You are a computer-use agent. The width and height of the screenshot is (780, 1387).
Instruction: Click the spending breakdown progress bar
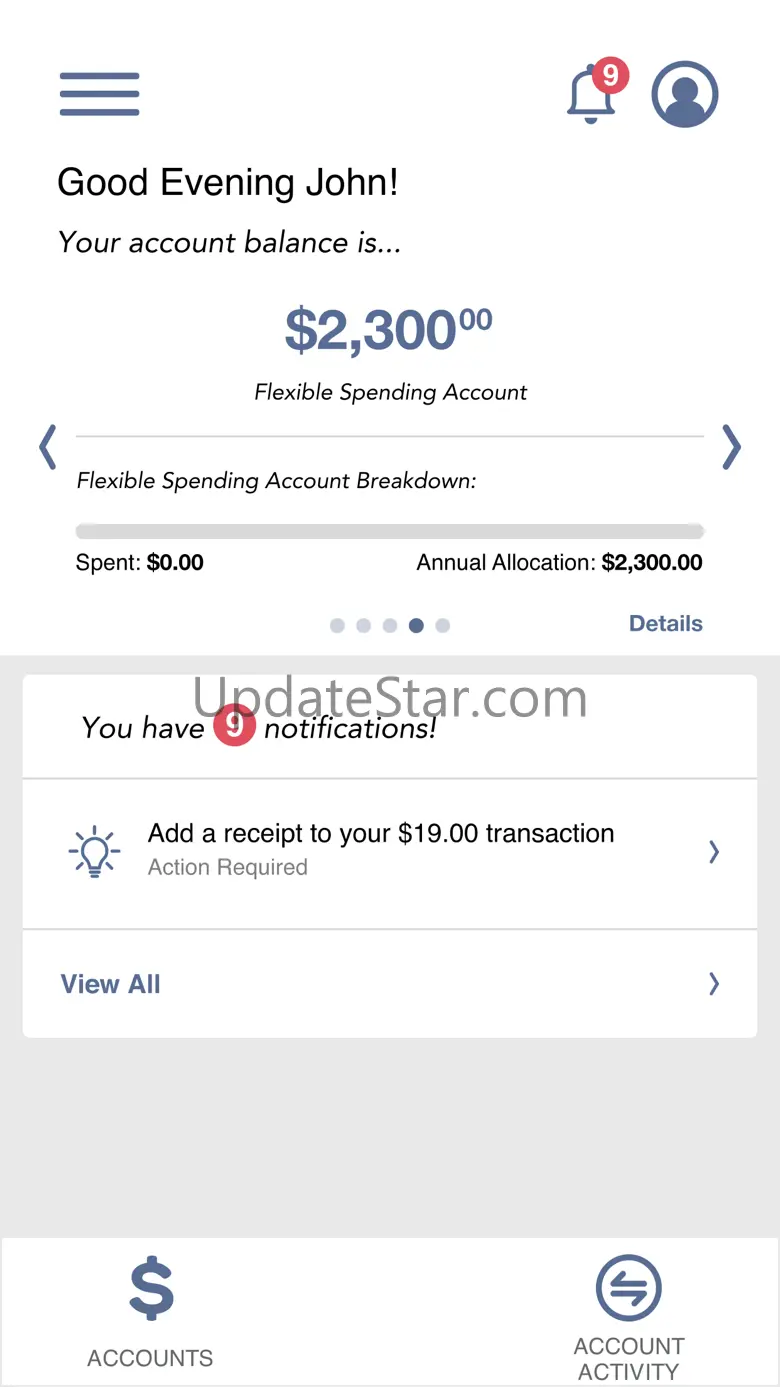point(390,531)
